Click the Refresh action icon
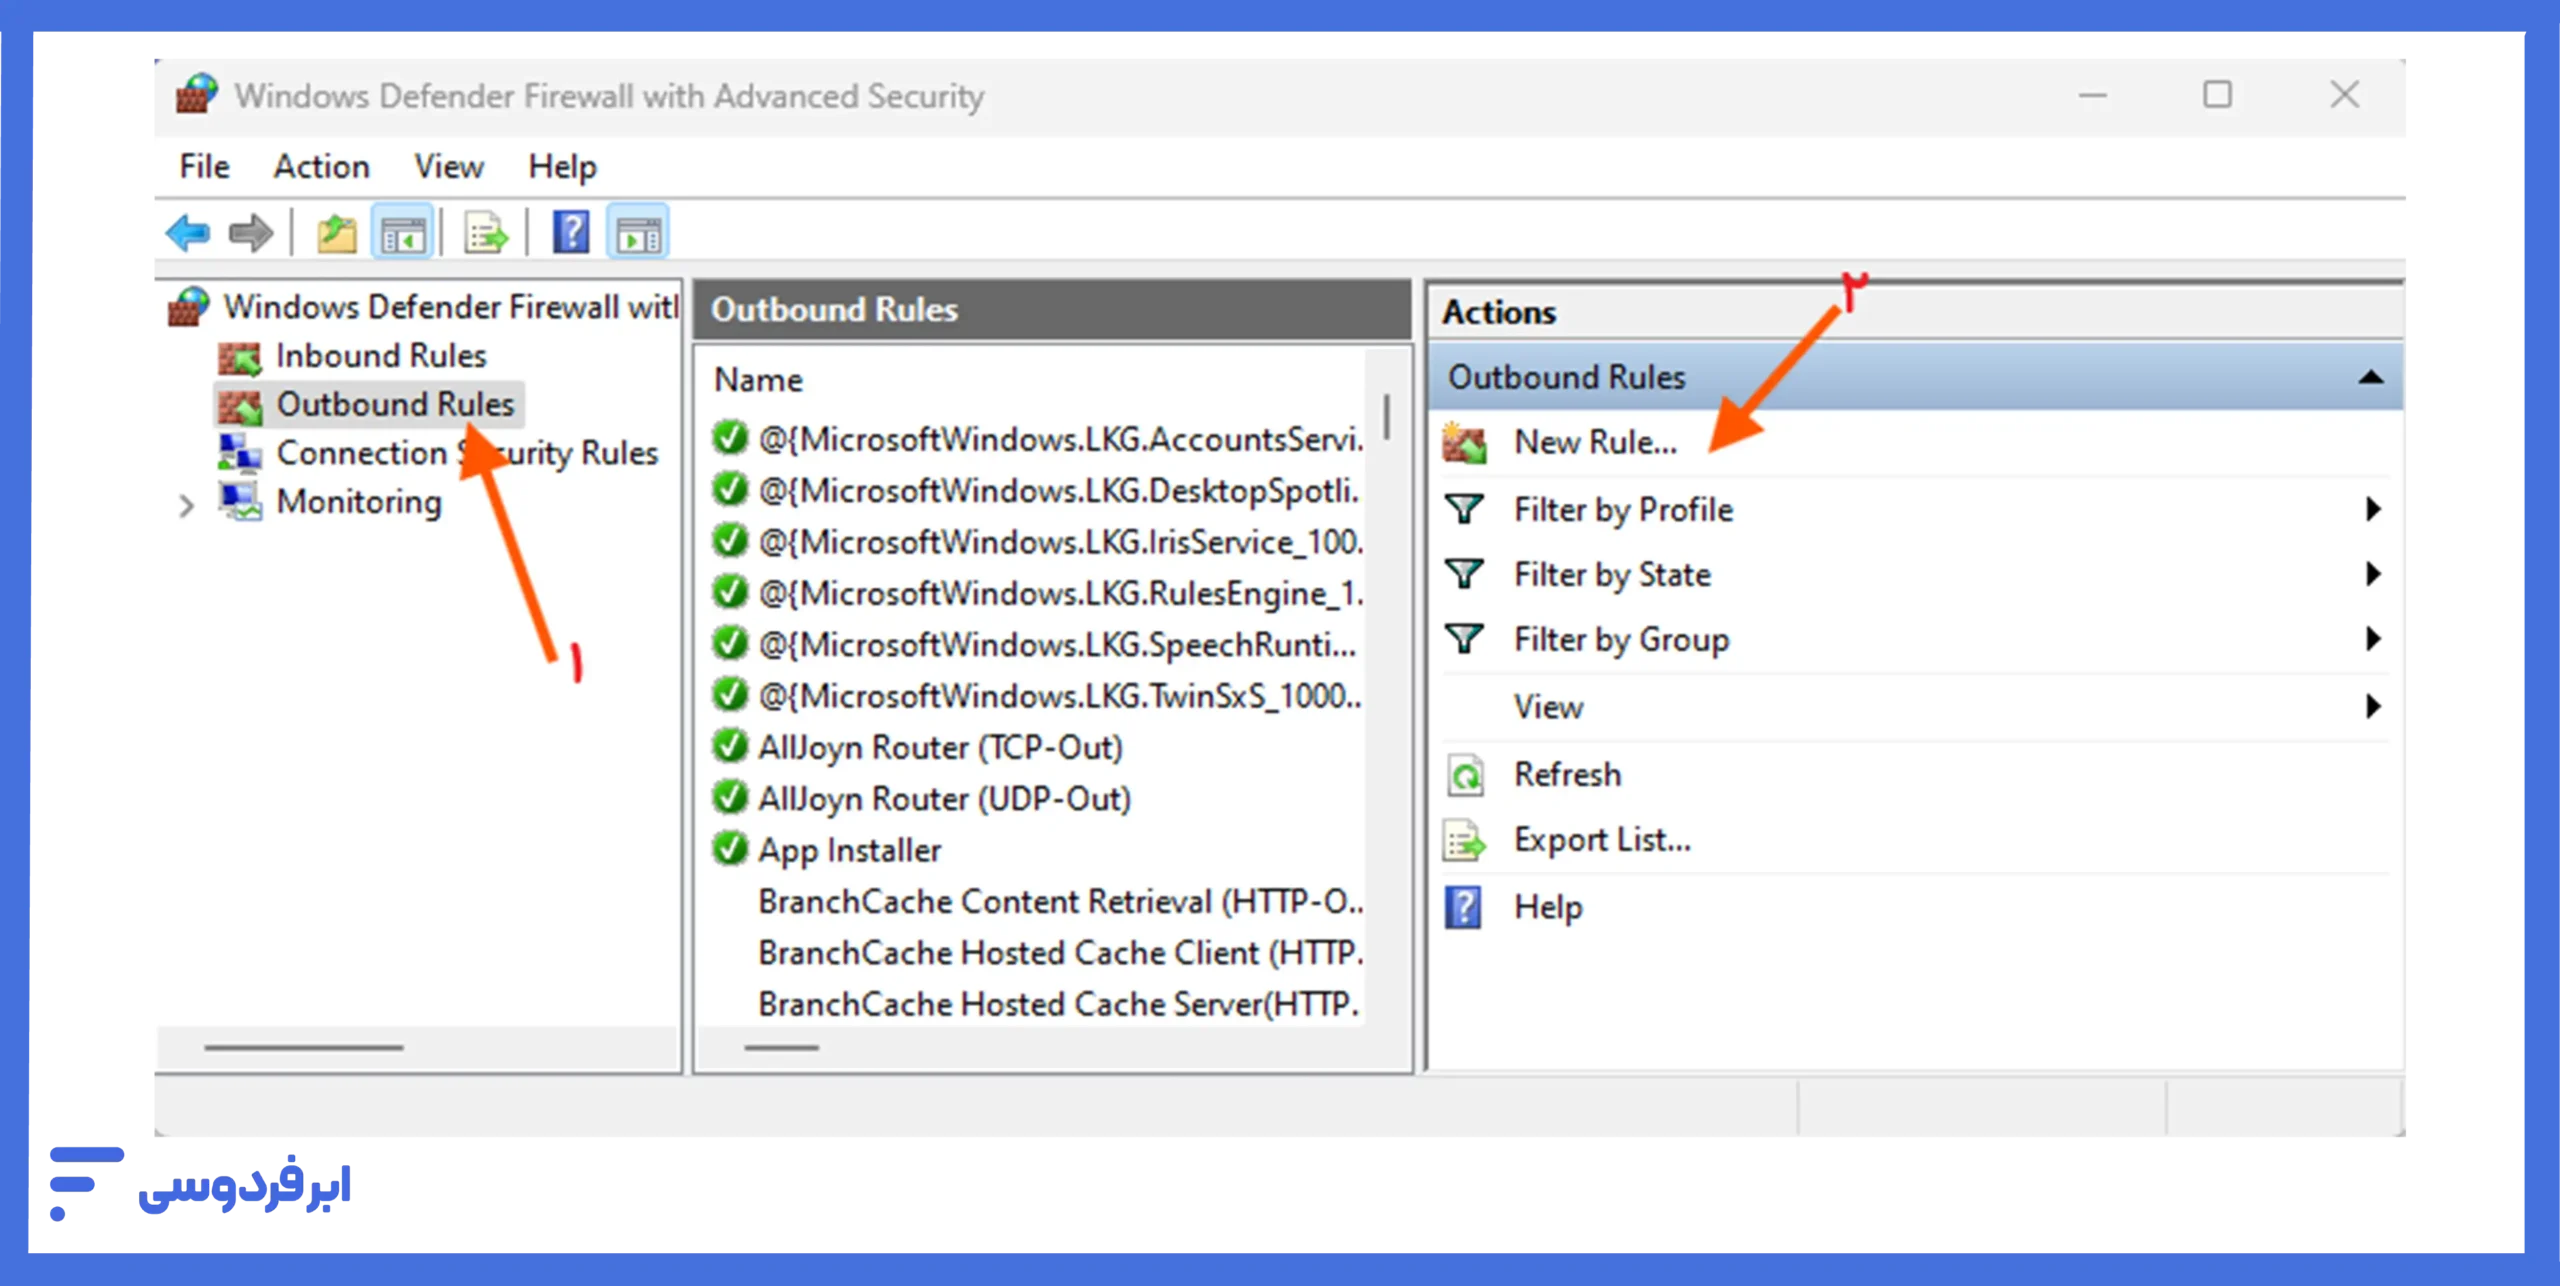 [x=1466, y=775]
